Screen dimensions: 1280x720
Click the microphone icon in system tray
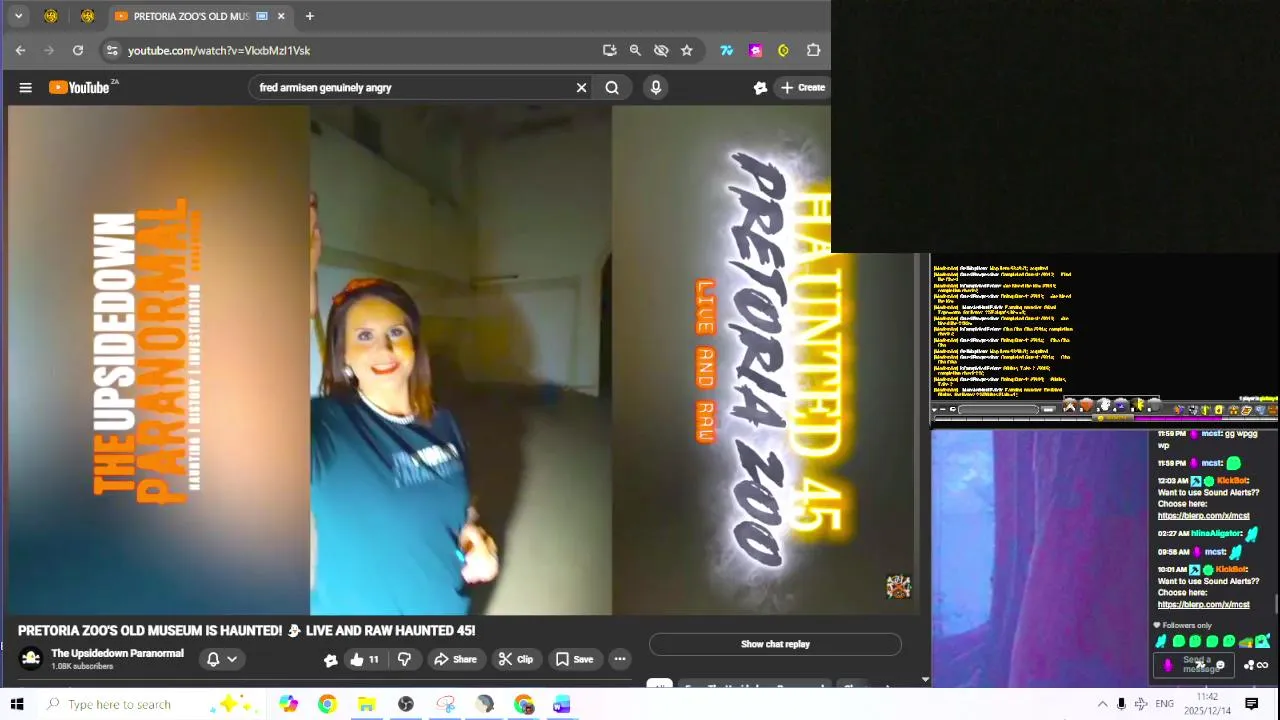pyautogui.click(x=1121, y=704)
